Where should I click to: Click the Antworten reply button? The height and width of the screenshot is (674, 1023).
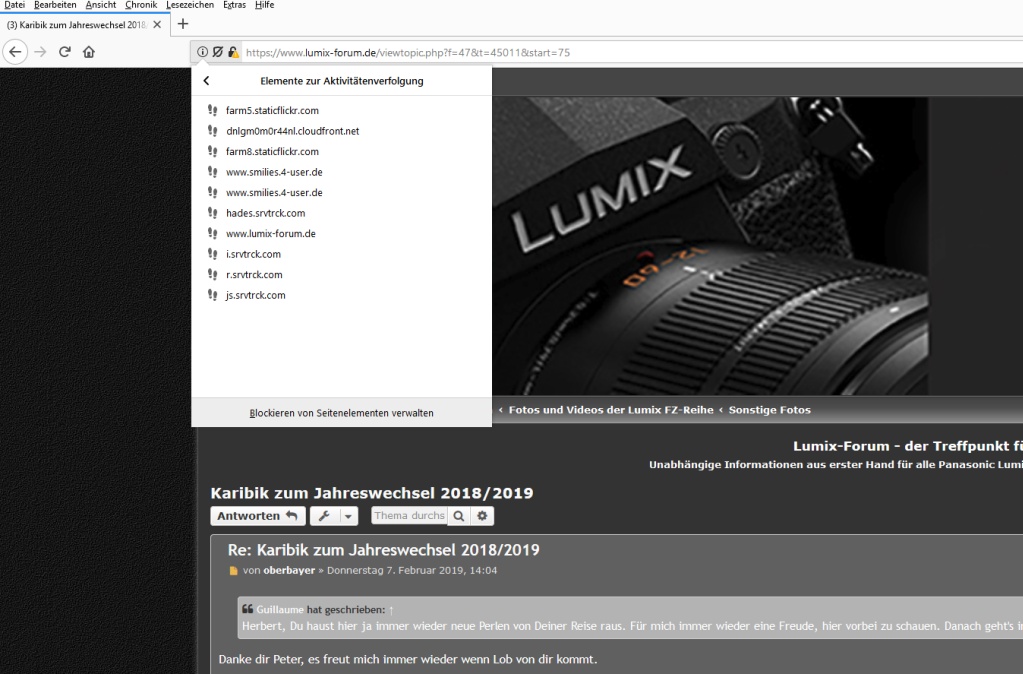tap(257, 516)
